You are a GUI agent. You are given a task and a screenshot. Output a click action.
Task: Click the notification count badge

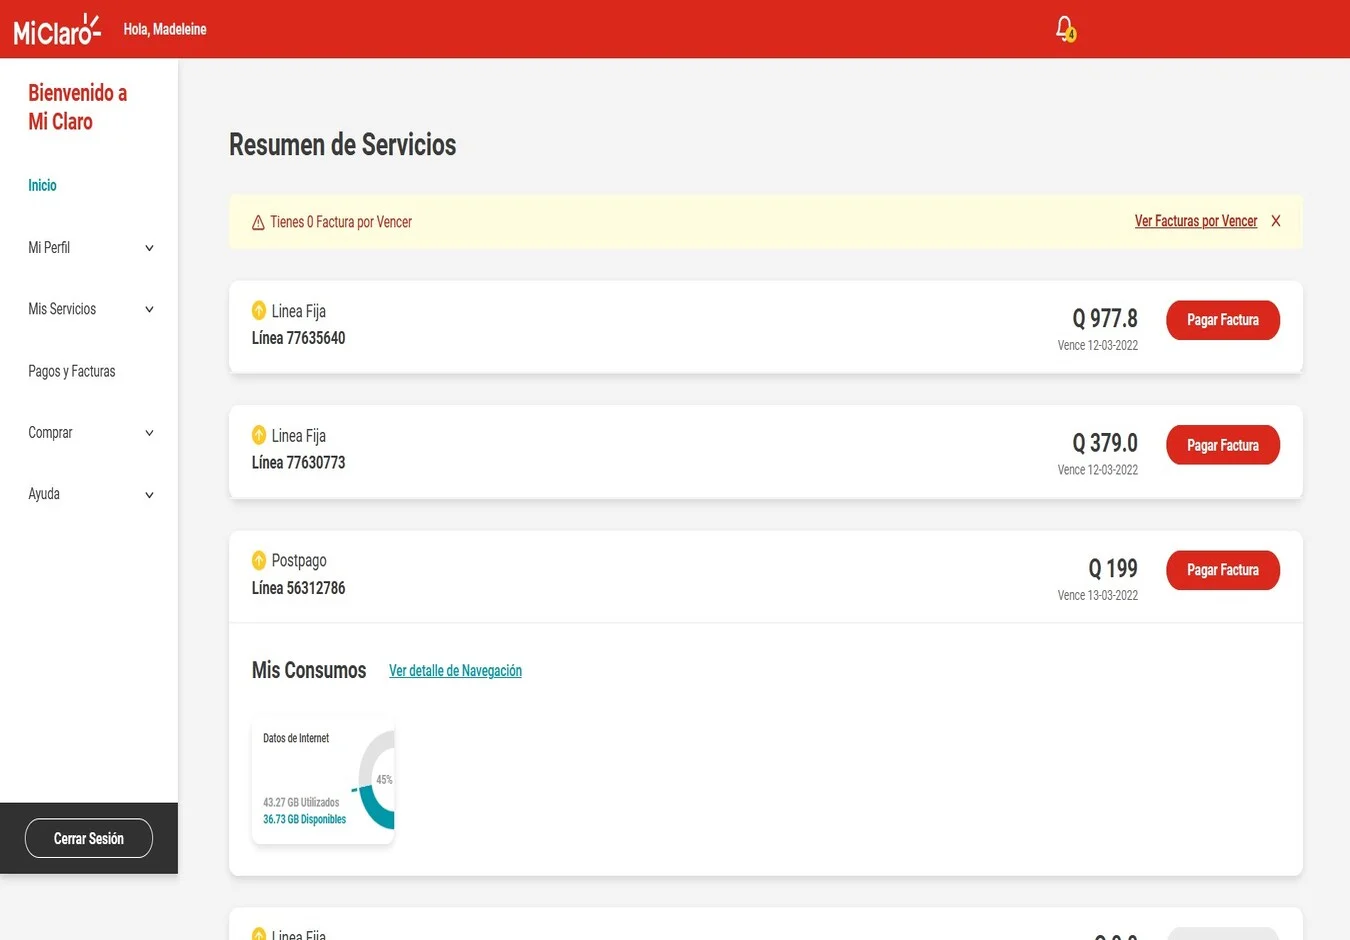pyautogui.click(x=1070, y=35)
